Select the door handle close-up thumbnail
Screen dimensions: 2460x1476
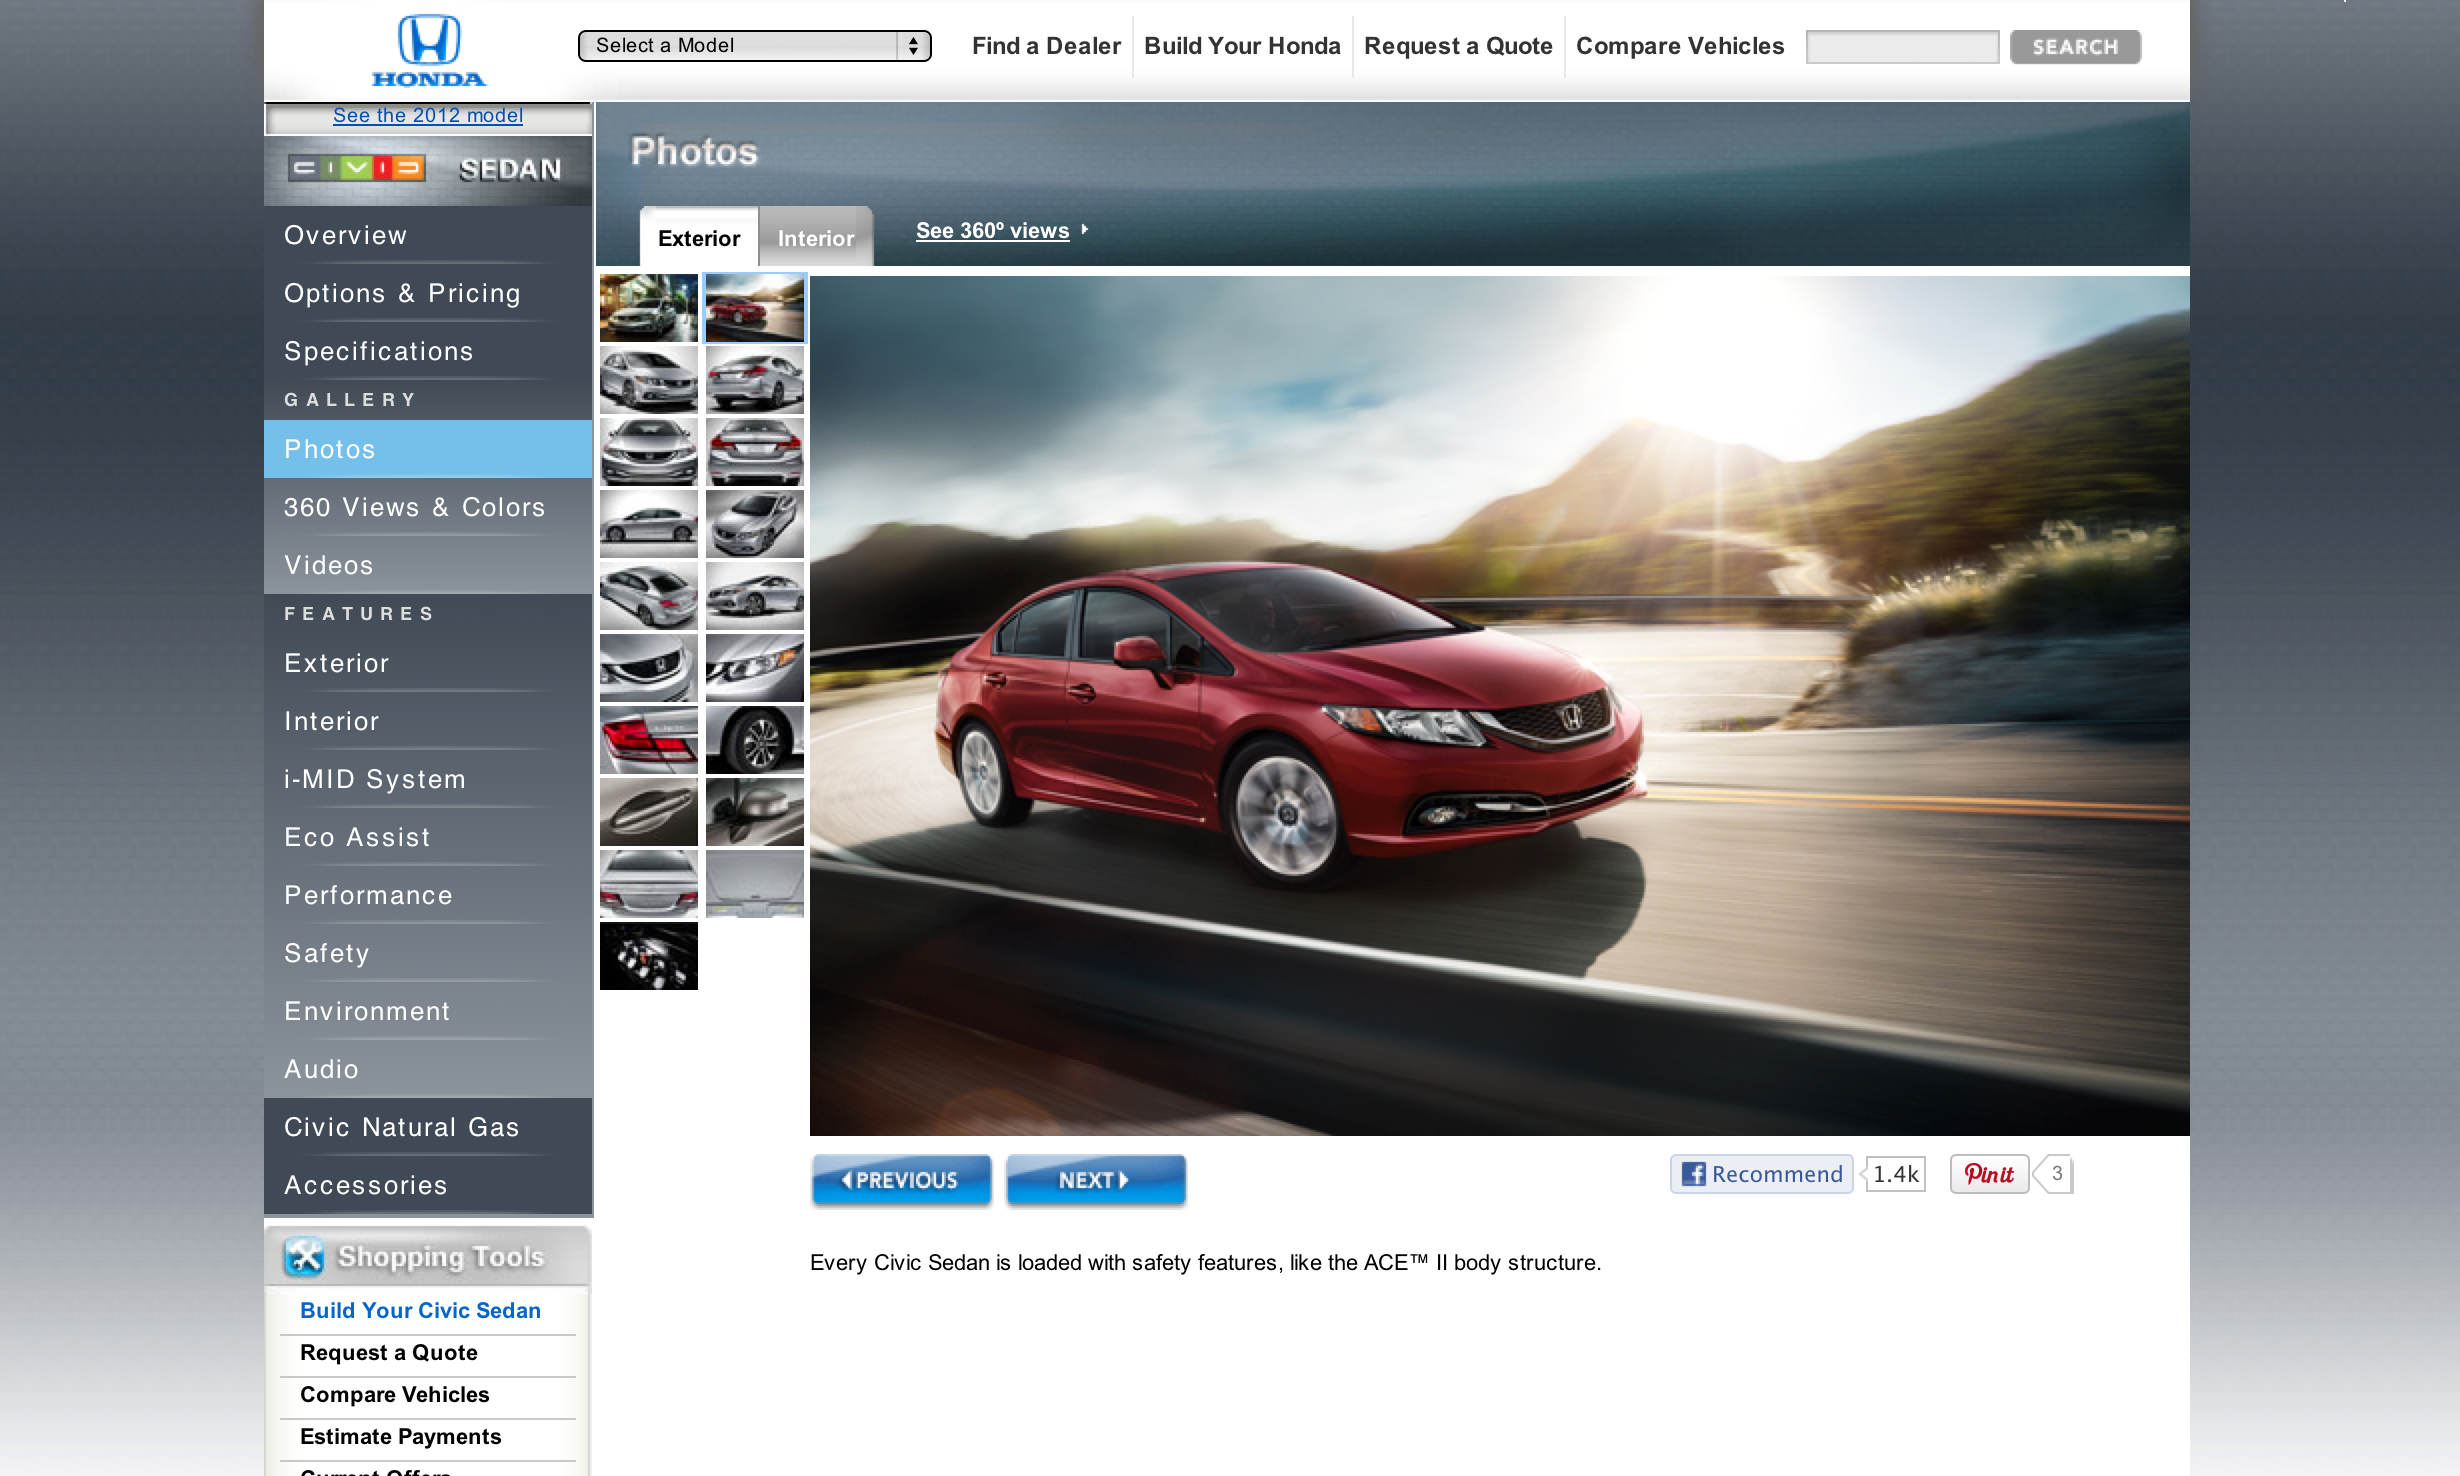pos(649,812)
